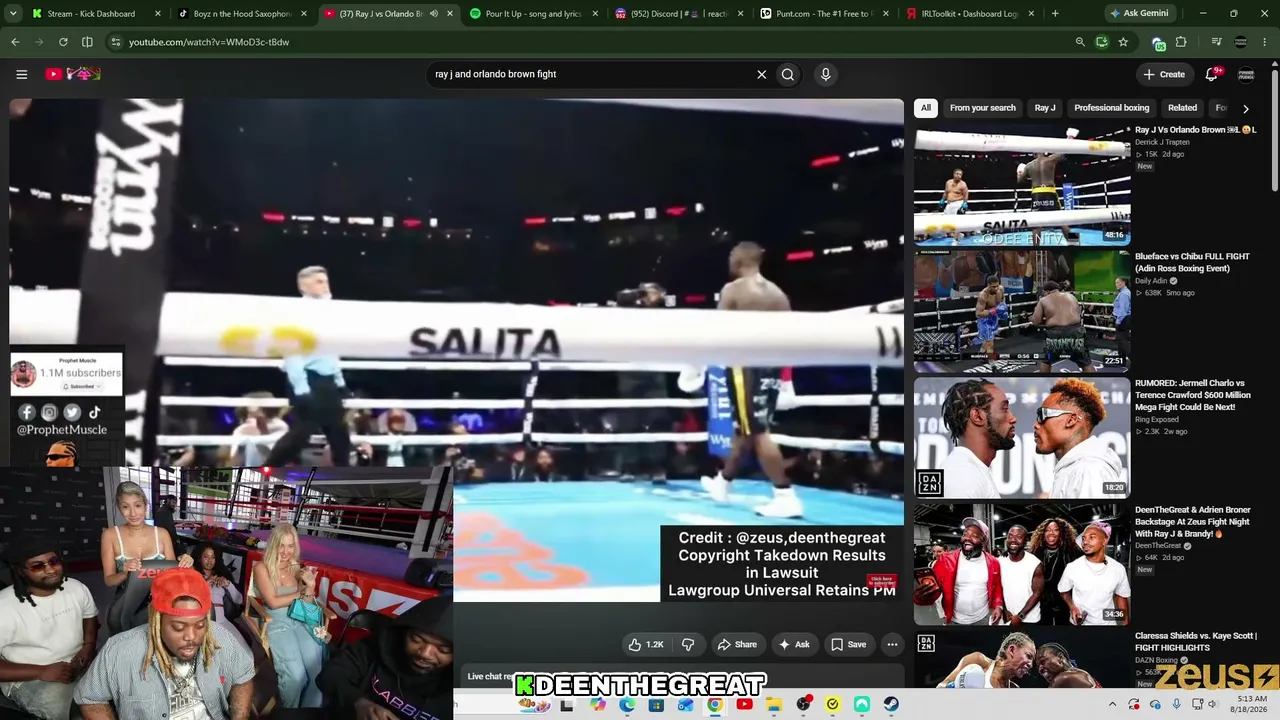Open Outlook from the taskbar
The width and height of the screenshot is (1280, 720).
tap(686, 704)
